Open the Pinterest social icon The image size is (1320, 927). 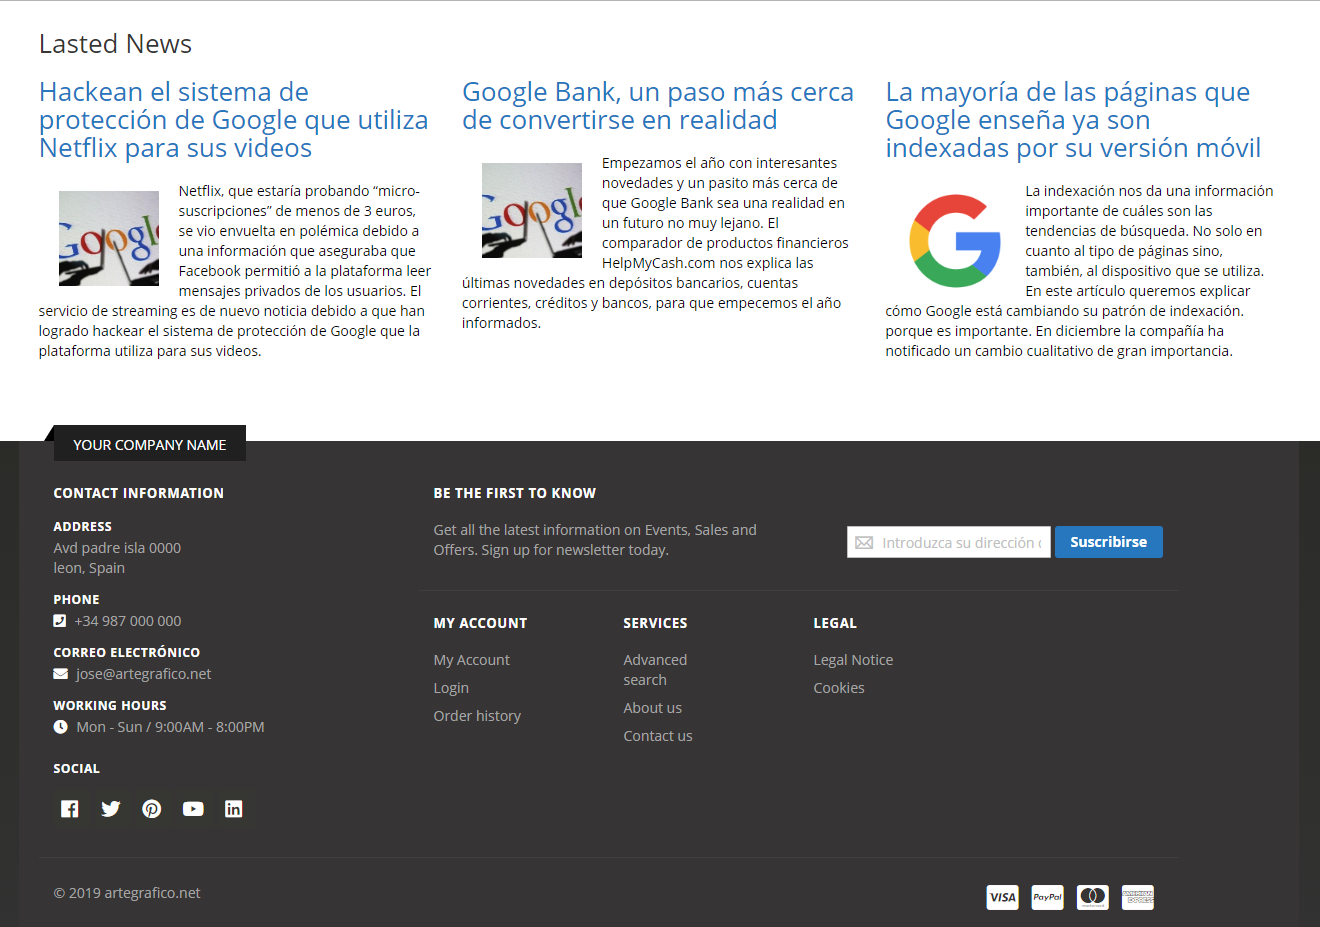[152, 809]
